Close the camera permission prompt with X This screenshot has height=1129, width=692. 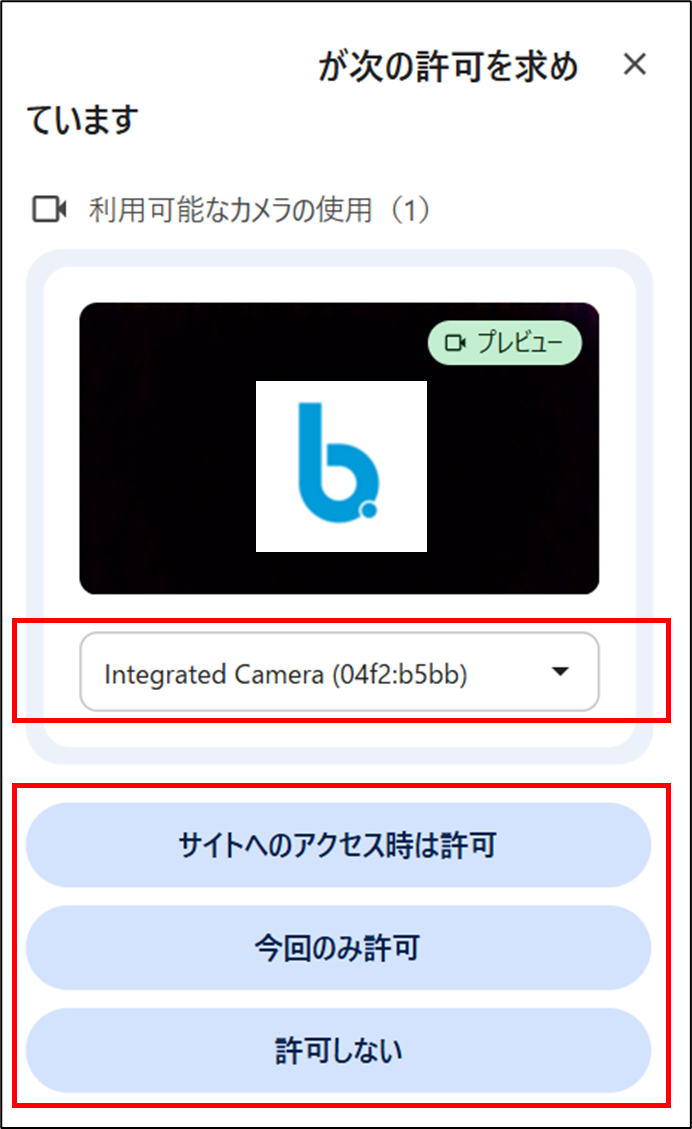[634, 64]
